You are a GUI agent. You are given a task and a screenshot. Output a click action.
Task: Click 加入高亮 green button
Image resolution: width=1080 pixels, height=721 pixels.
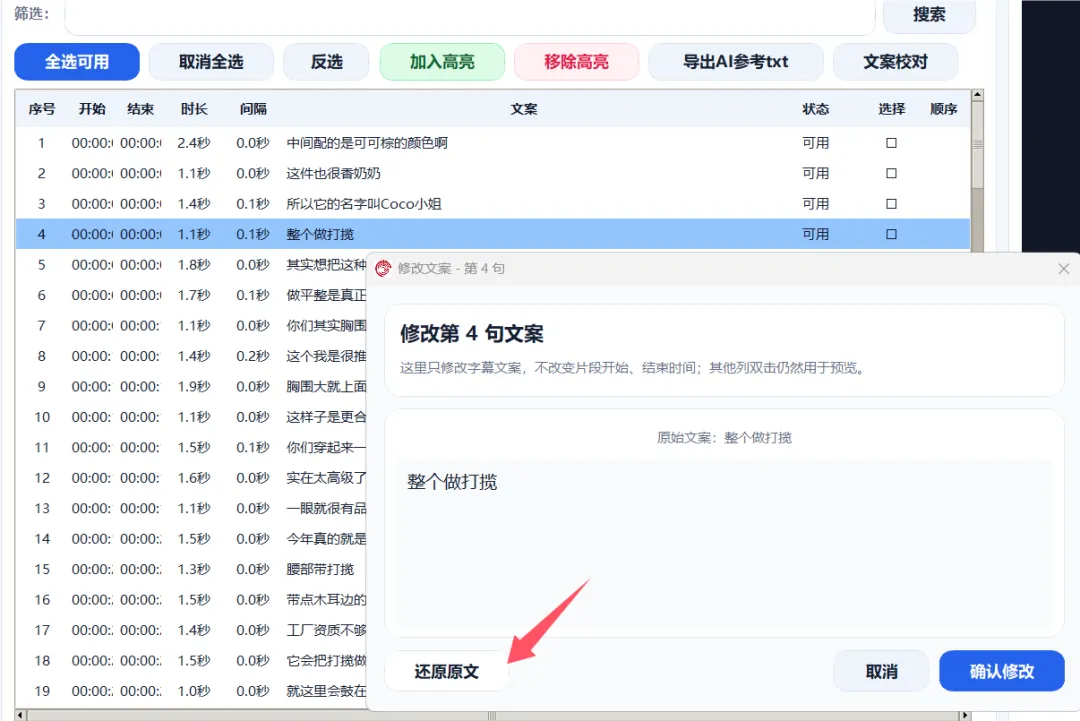(x=442, y=62)
